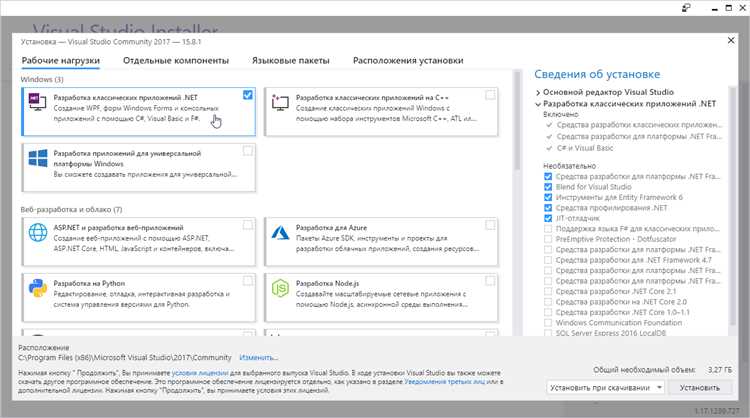
Task: Click the C# and Visual Basic included item
Action: 585,148
